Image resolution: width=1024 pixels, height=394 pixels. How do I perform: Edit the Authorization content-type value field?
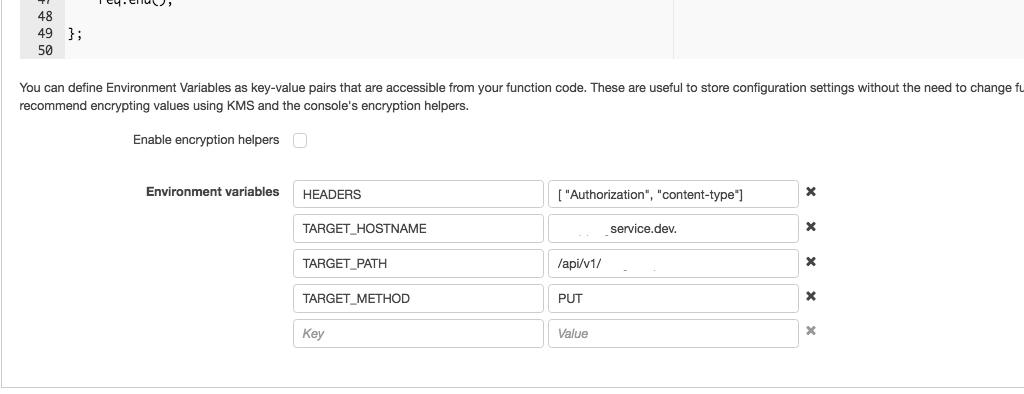tap(673, 194)
